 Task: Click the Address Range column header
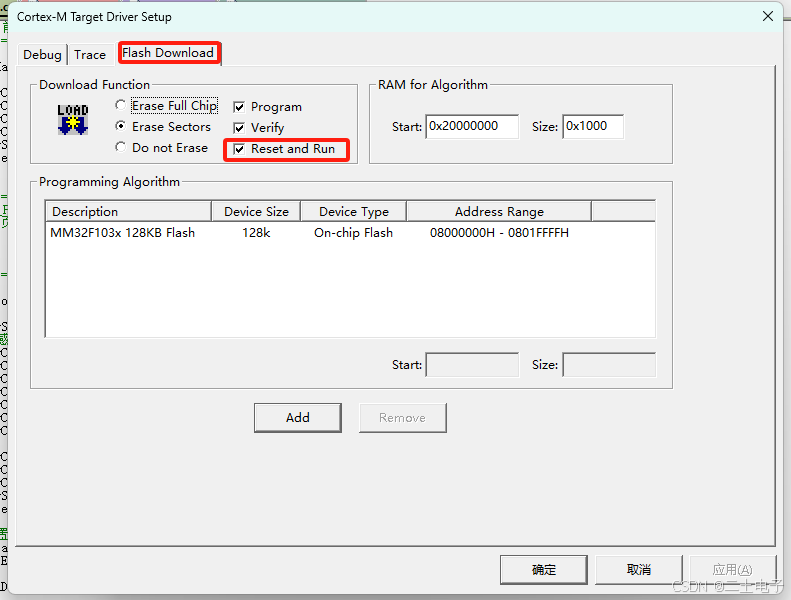(x=499, y=211)
